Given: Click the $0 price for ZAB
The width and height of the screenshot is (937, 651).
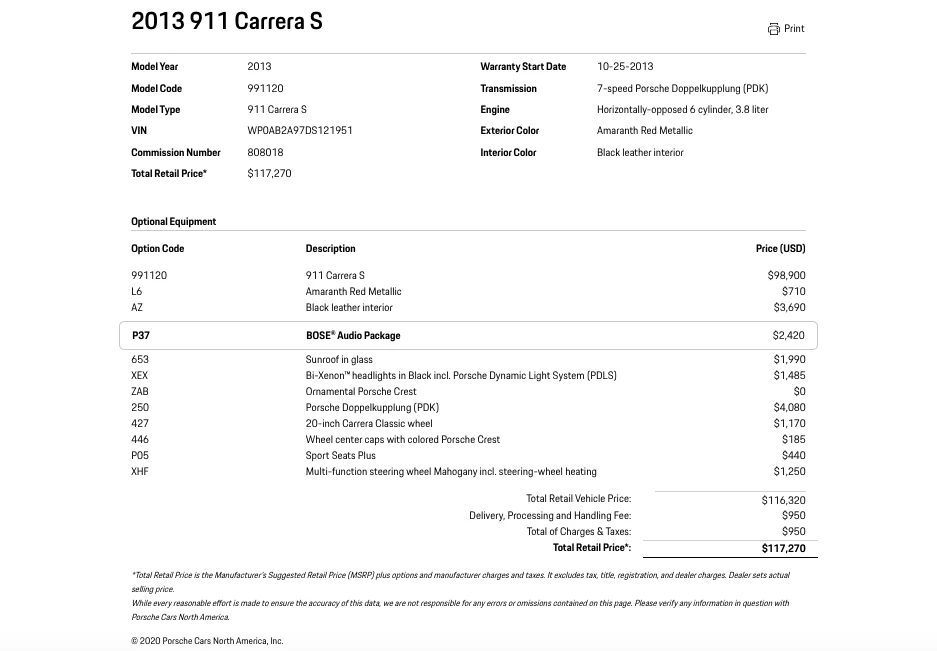Looking at the screenshot, I should [x=800, y=392].
